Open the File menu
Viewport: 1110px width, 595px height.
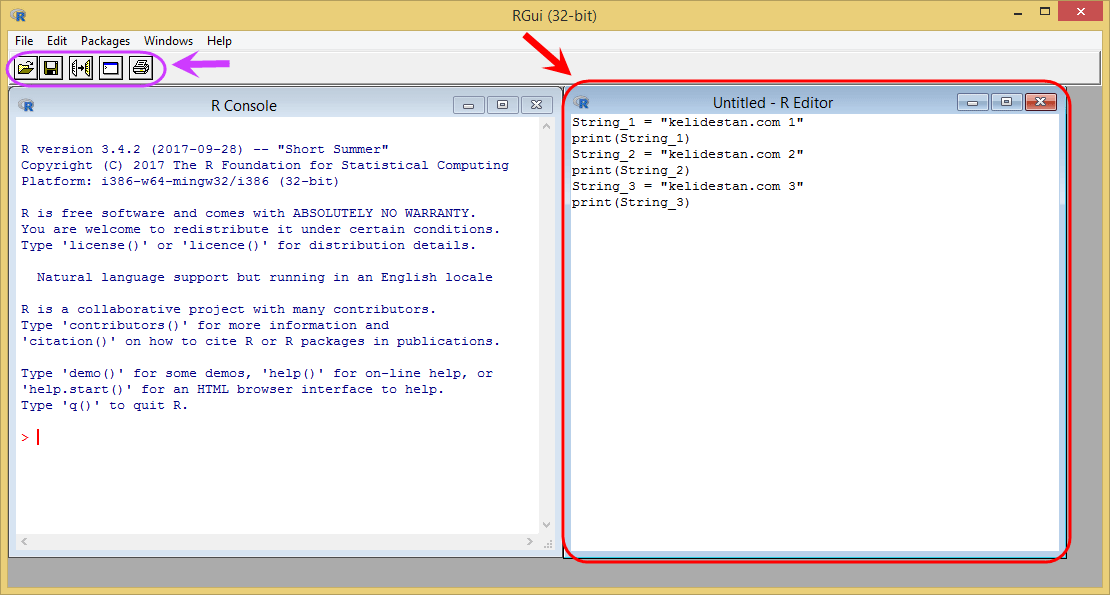coord(24,41)
